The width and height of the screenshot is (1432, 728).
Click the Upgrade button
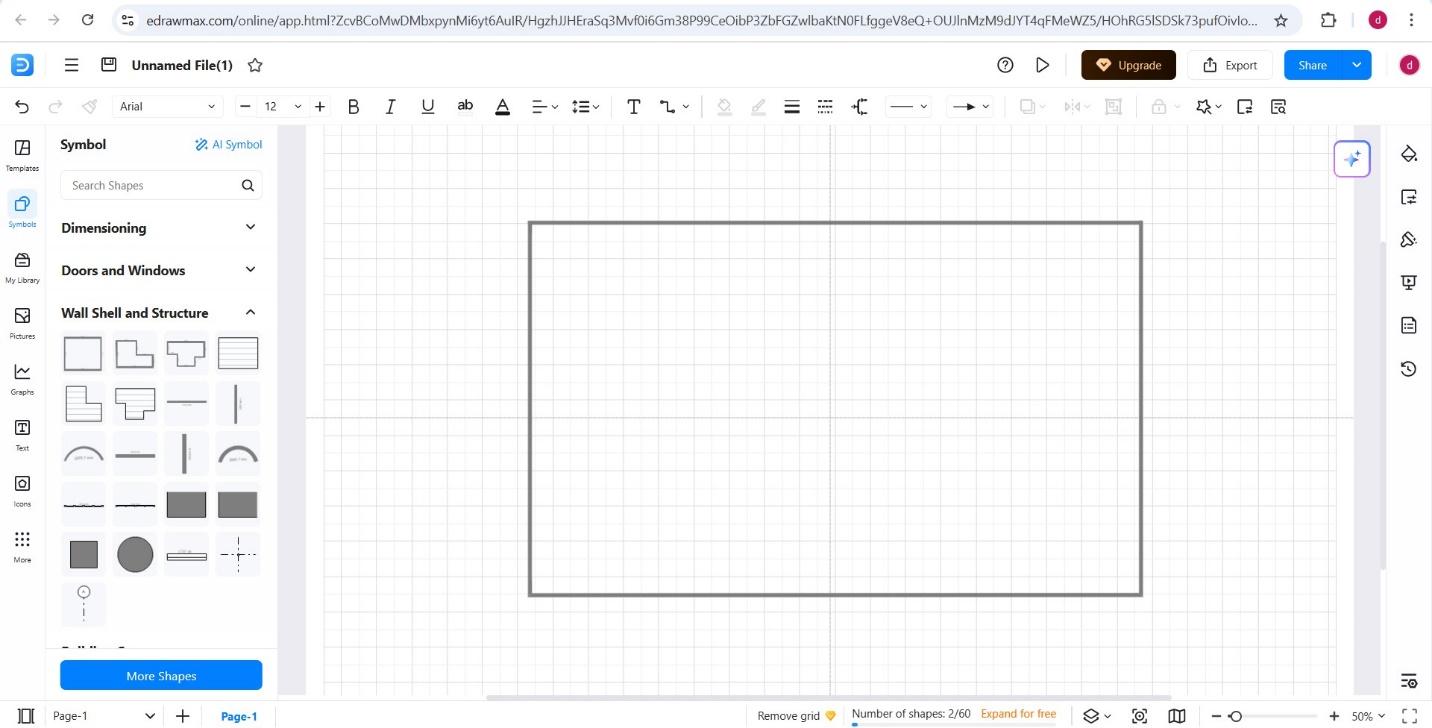[1129, 65]
